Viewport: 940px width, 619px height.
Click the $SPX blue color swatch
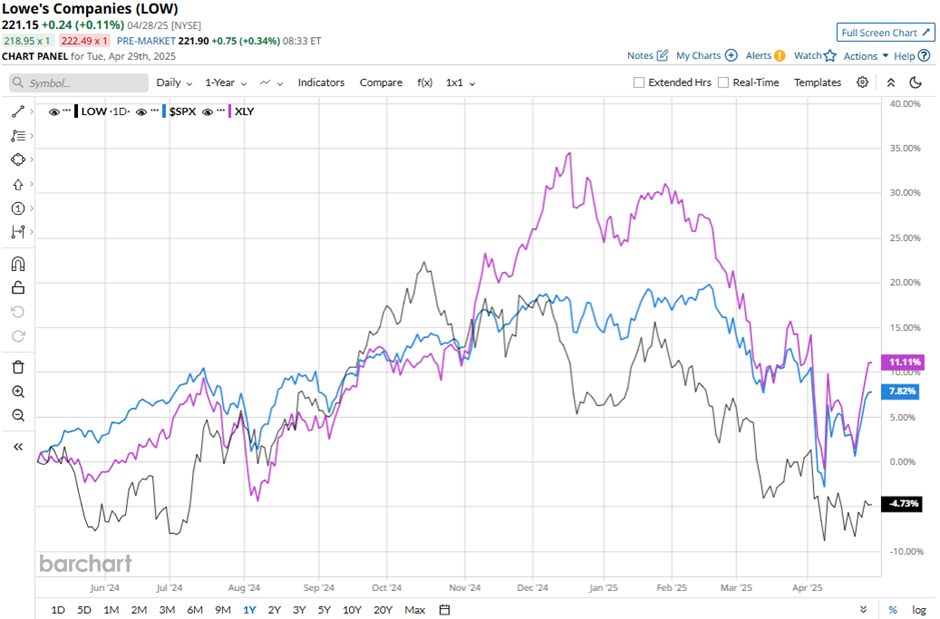[164, 111]
